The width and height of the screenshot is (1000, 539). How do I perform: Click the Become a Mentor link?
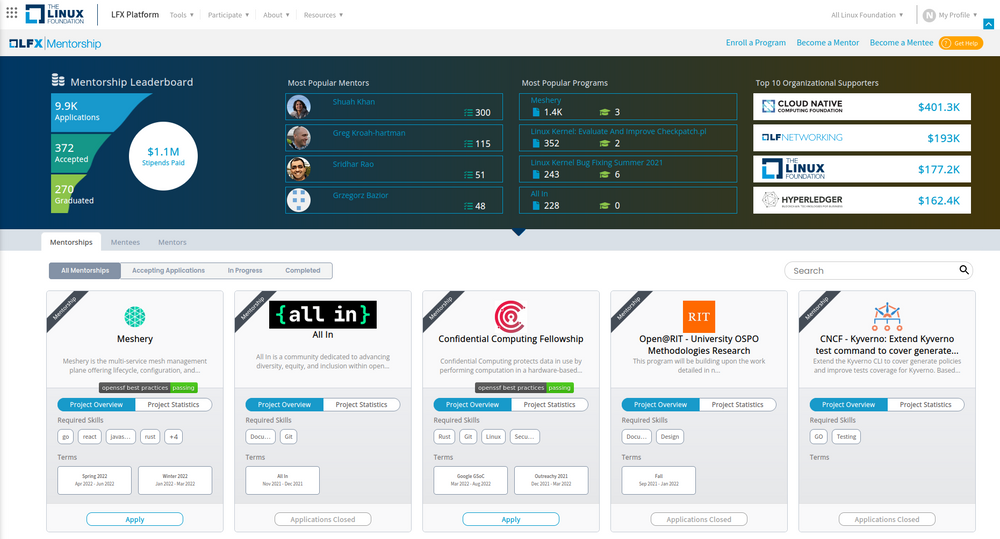[827, 43]
